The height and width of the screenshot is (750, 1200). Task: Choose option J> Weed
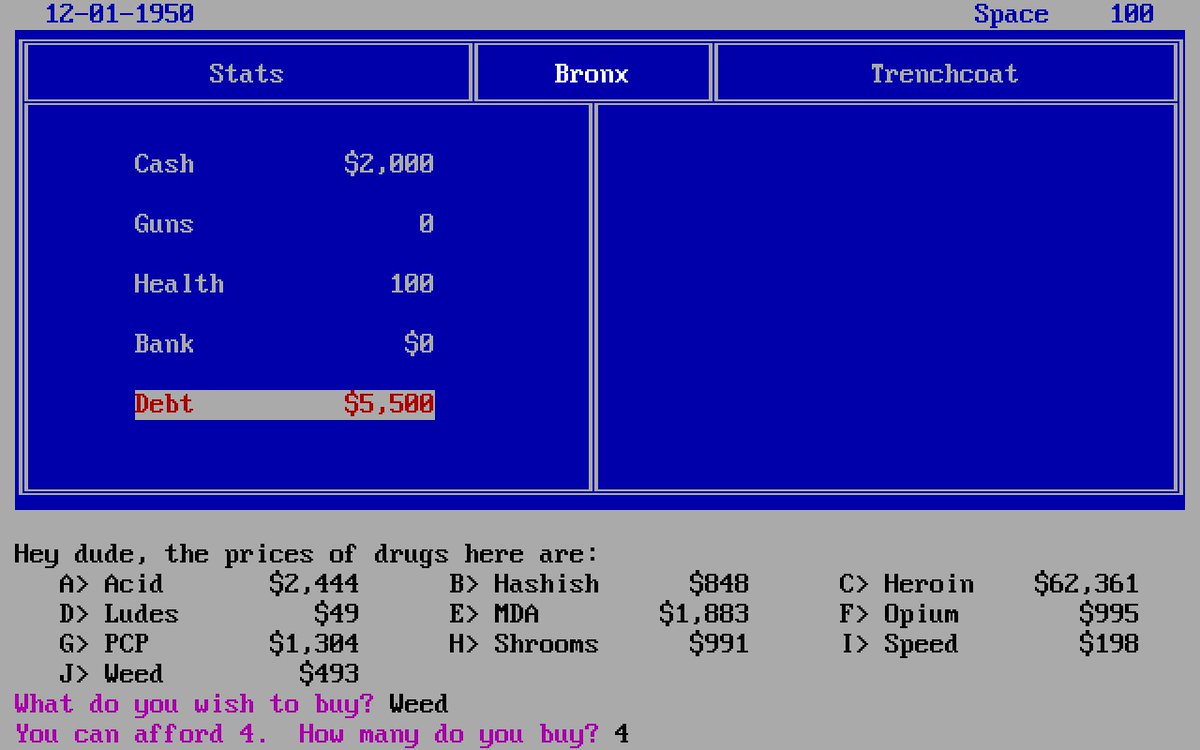coord(111,674)
